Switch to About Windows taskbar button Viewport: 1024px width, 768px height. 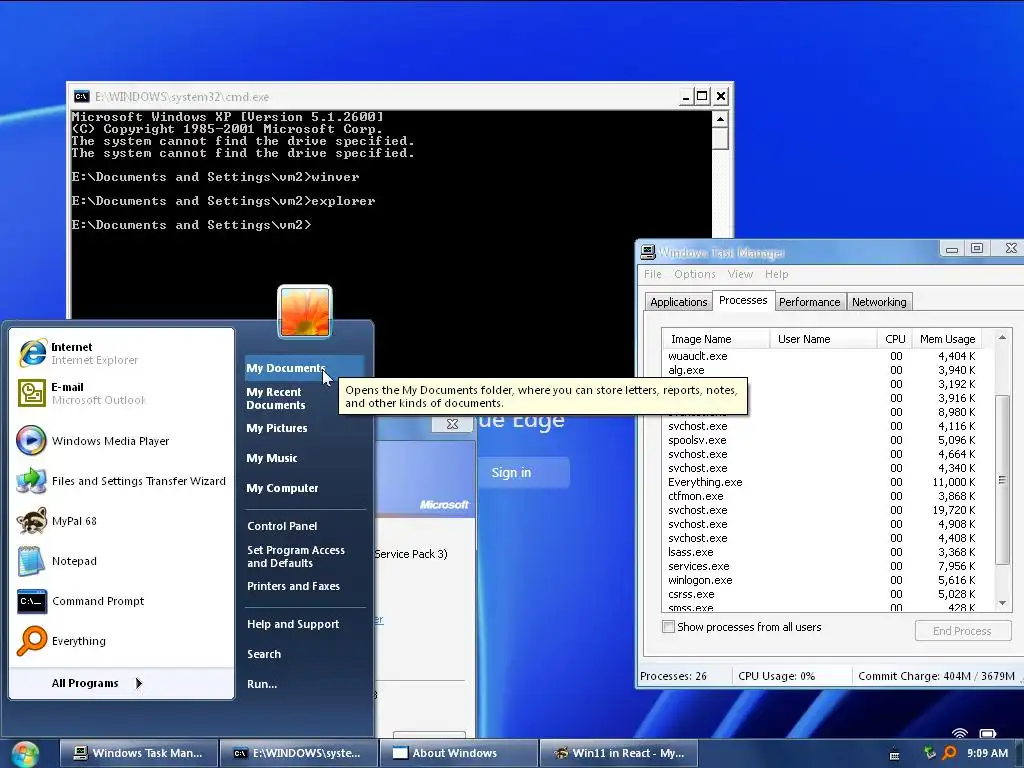click(458, 753)
